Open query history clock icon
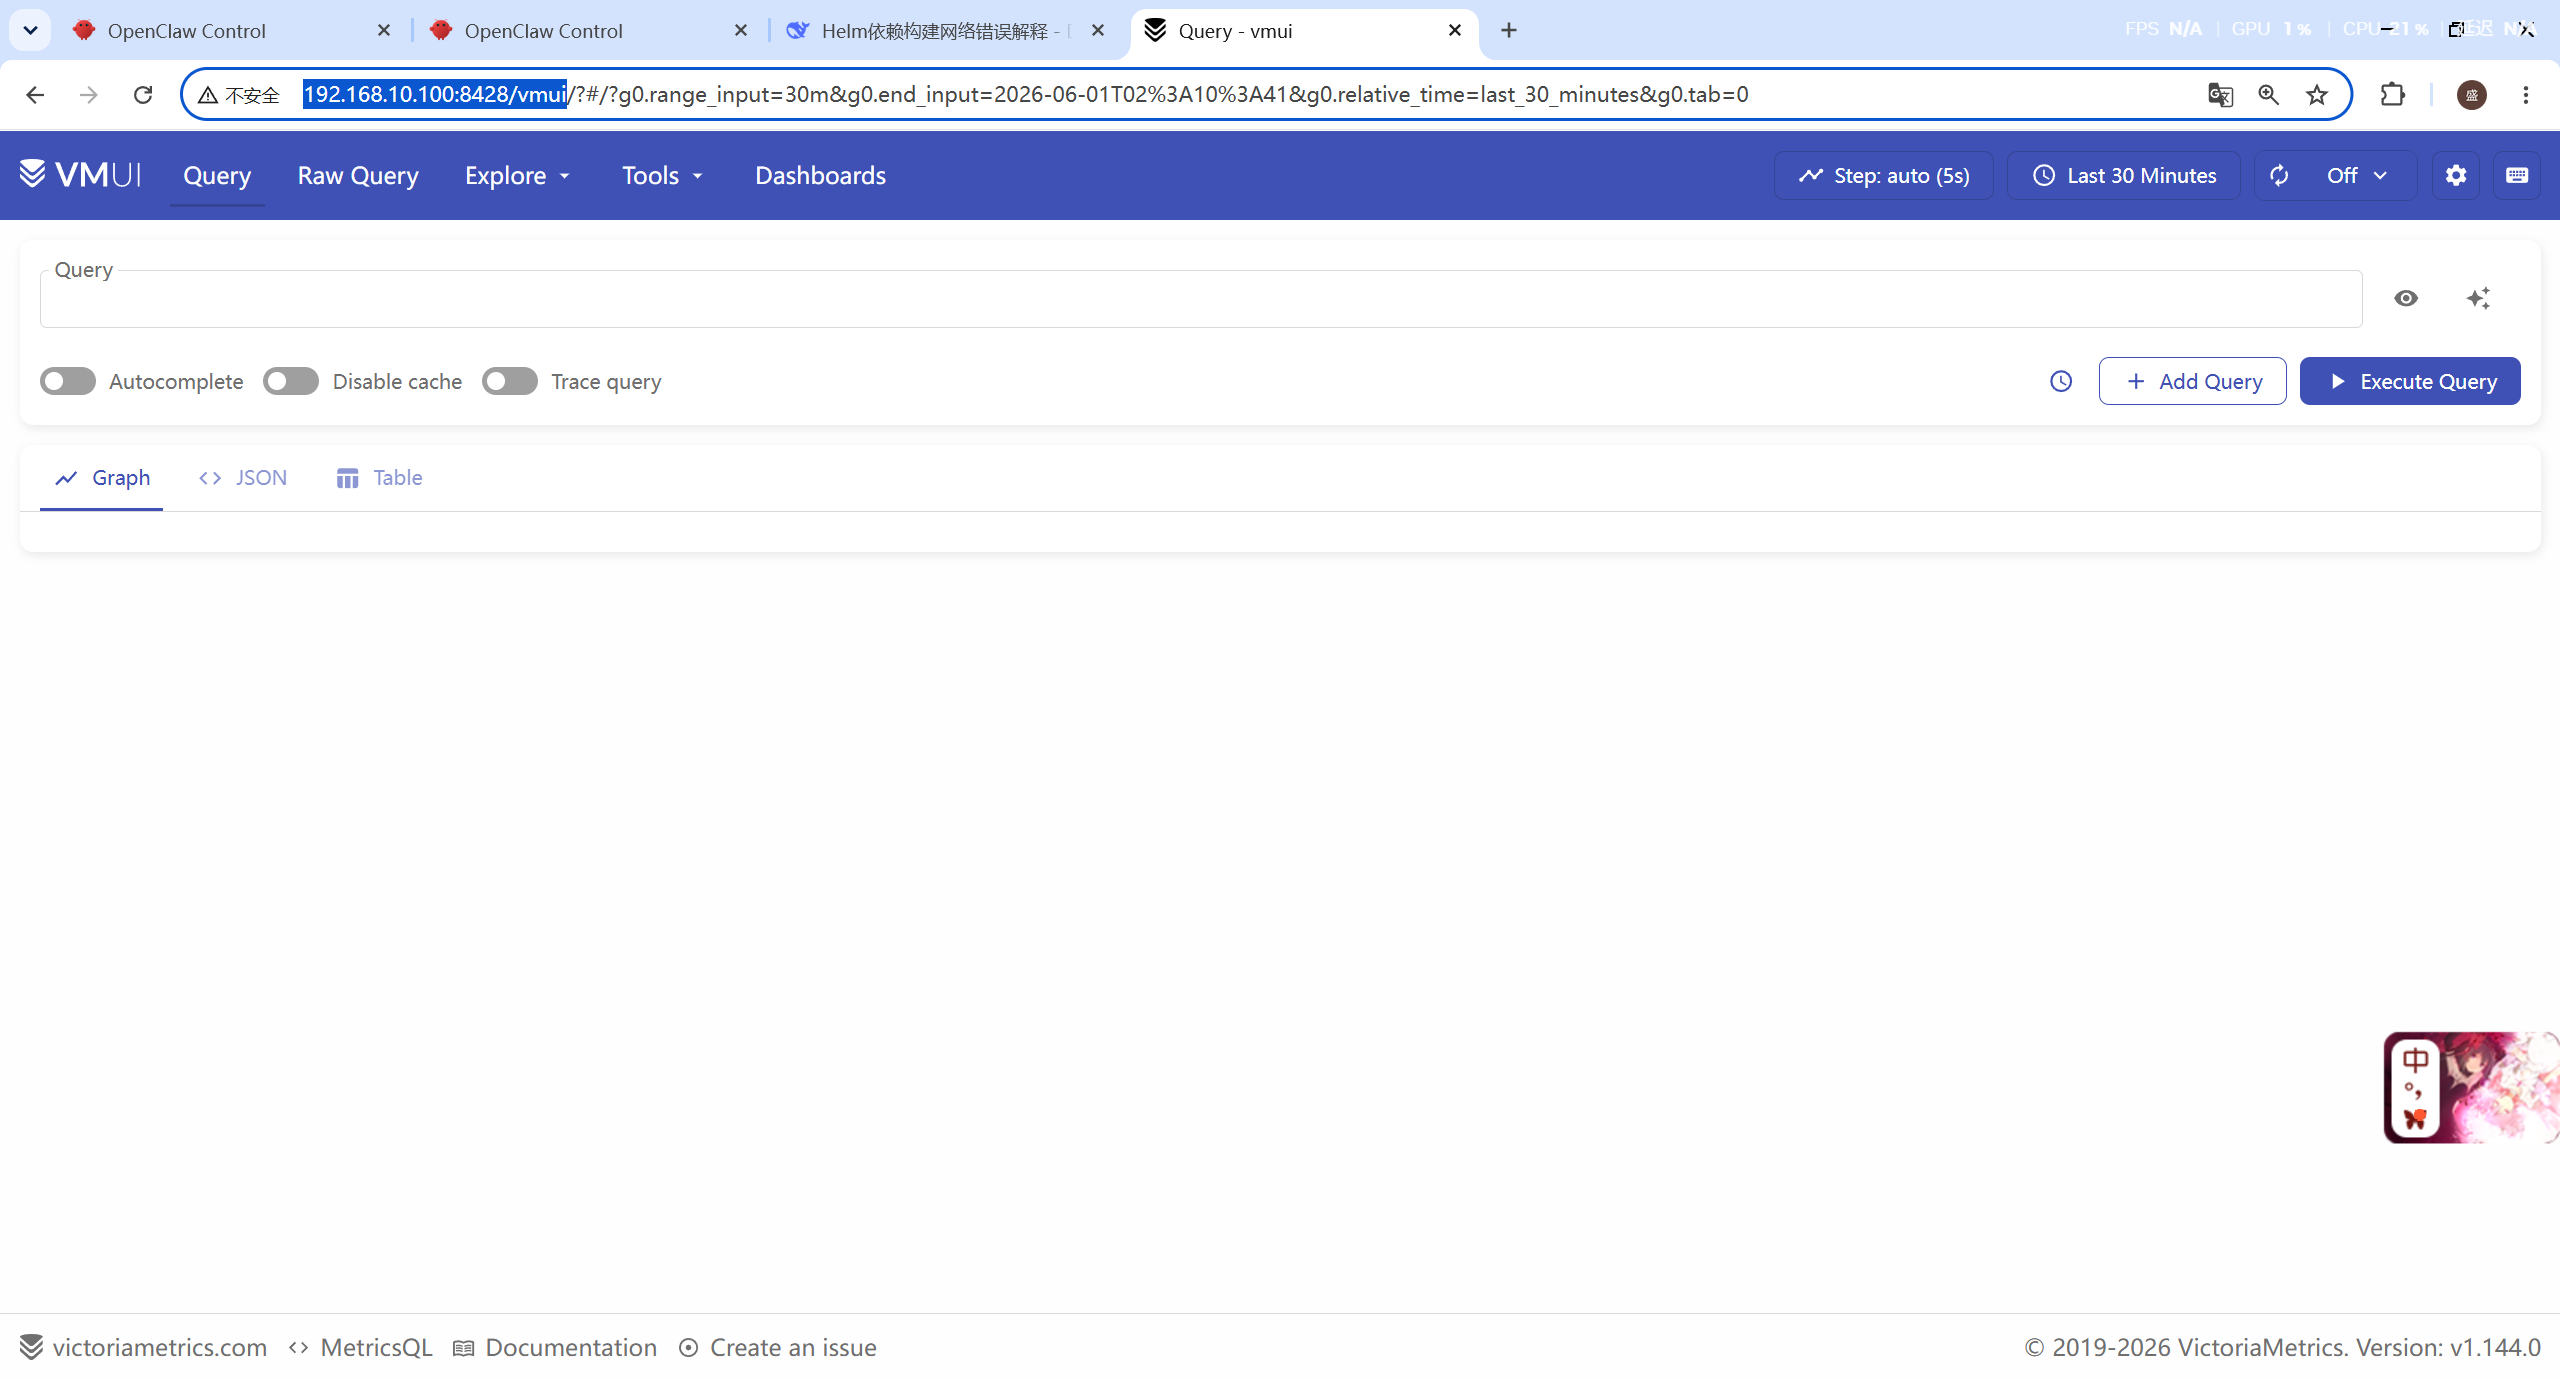 (x=2061, y=381)
